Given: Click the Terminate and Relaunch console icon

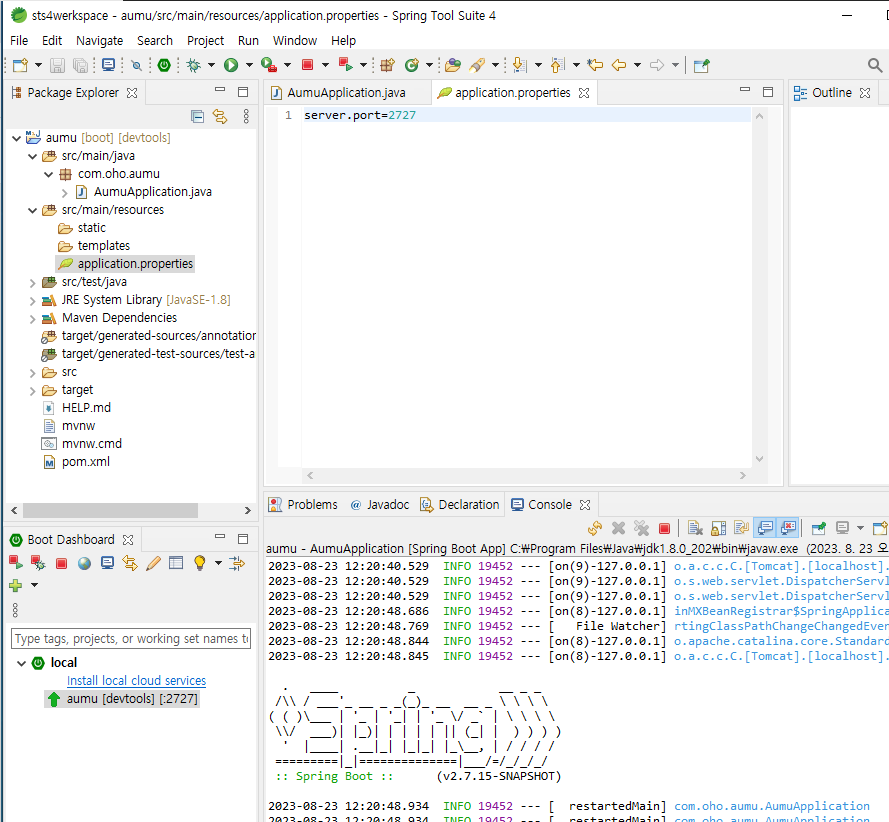Looking at the screenshot, I should click(595, 528).
